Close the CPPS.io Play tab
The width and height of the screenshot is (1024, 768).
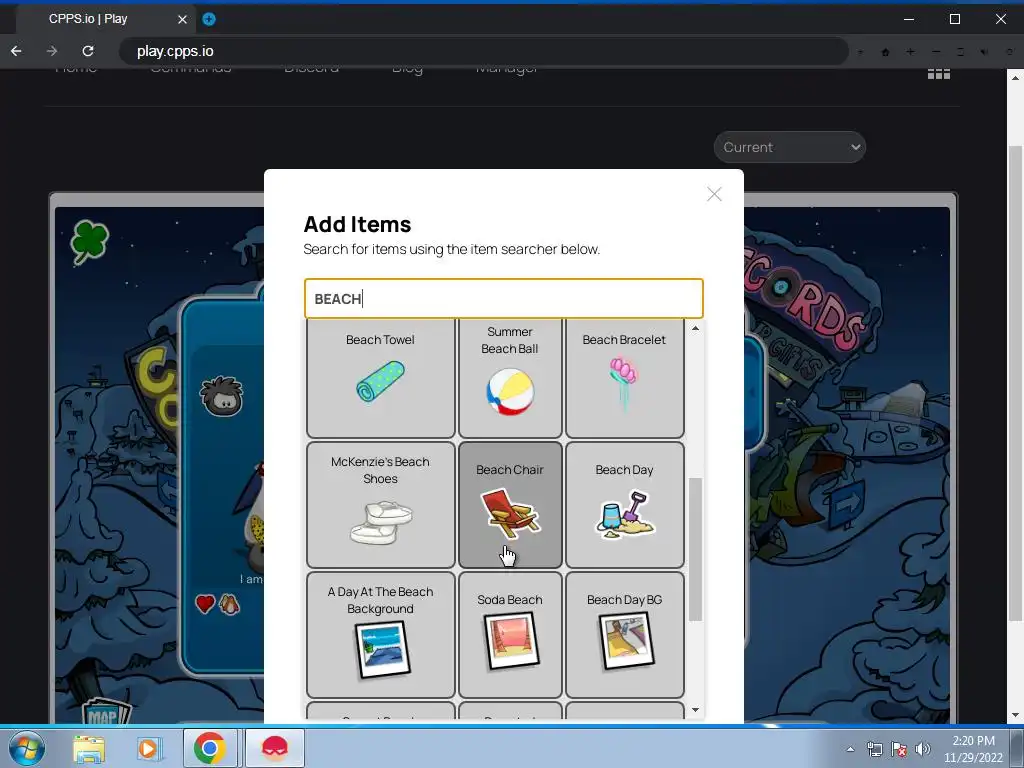coord(182,20)
